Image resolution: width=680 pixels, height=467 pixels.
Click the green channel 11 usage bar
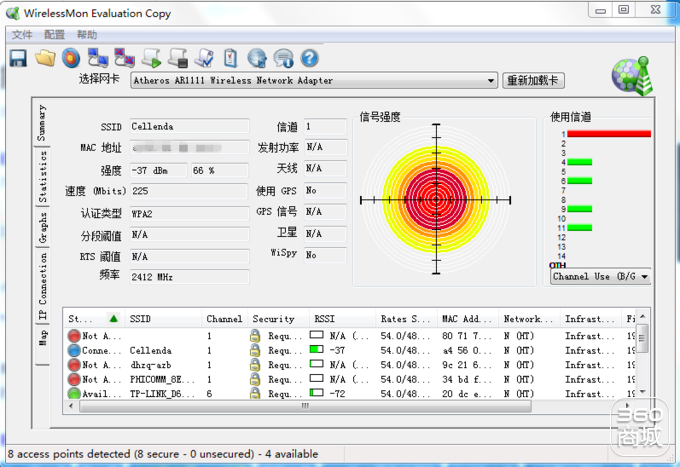(579, 228)
